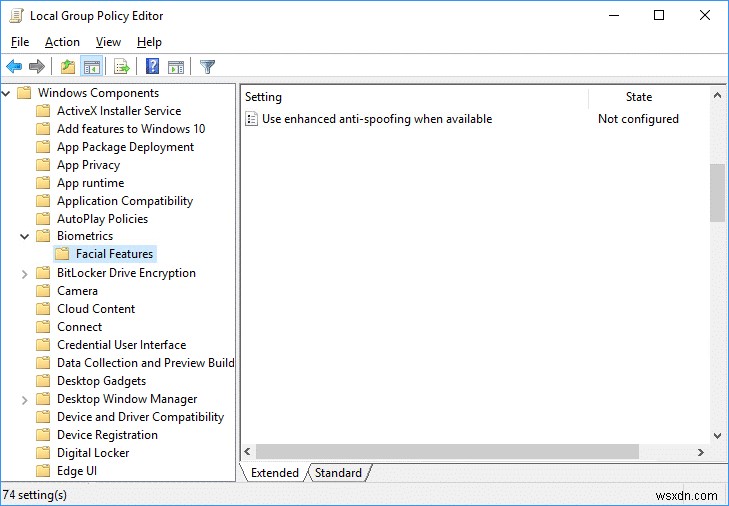Select Cloud Content folder
This screenshot has height=506, width=729.
tap(96, 309)
